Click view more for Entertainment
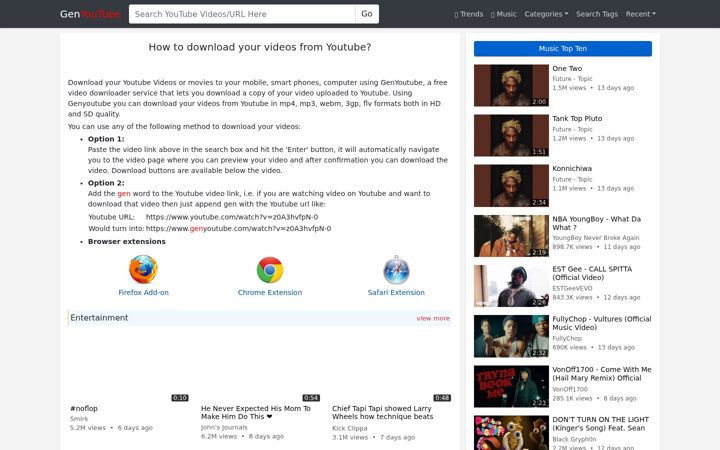The height and width of the screenshot is (450, 720). (x=433, y=318)
